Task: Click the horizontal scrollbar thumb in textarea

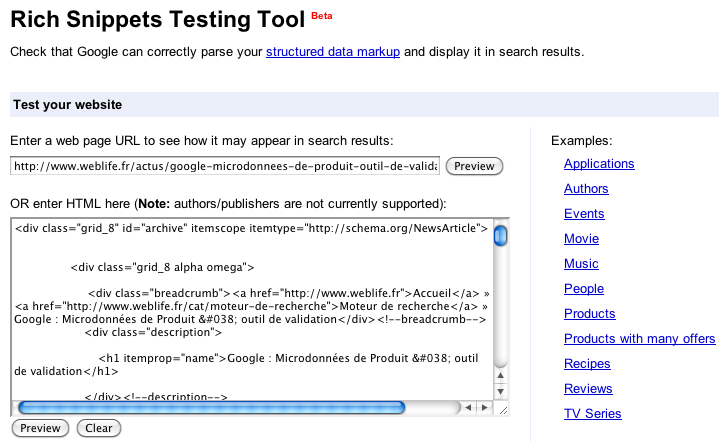Action: coord(212,408)
